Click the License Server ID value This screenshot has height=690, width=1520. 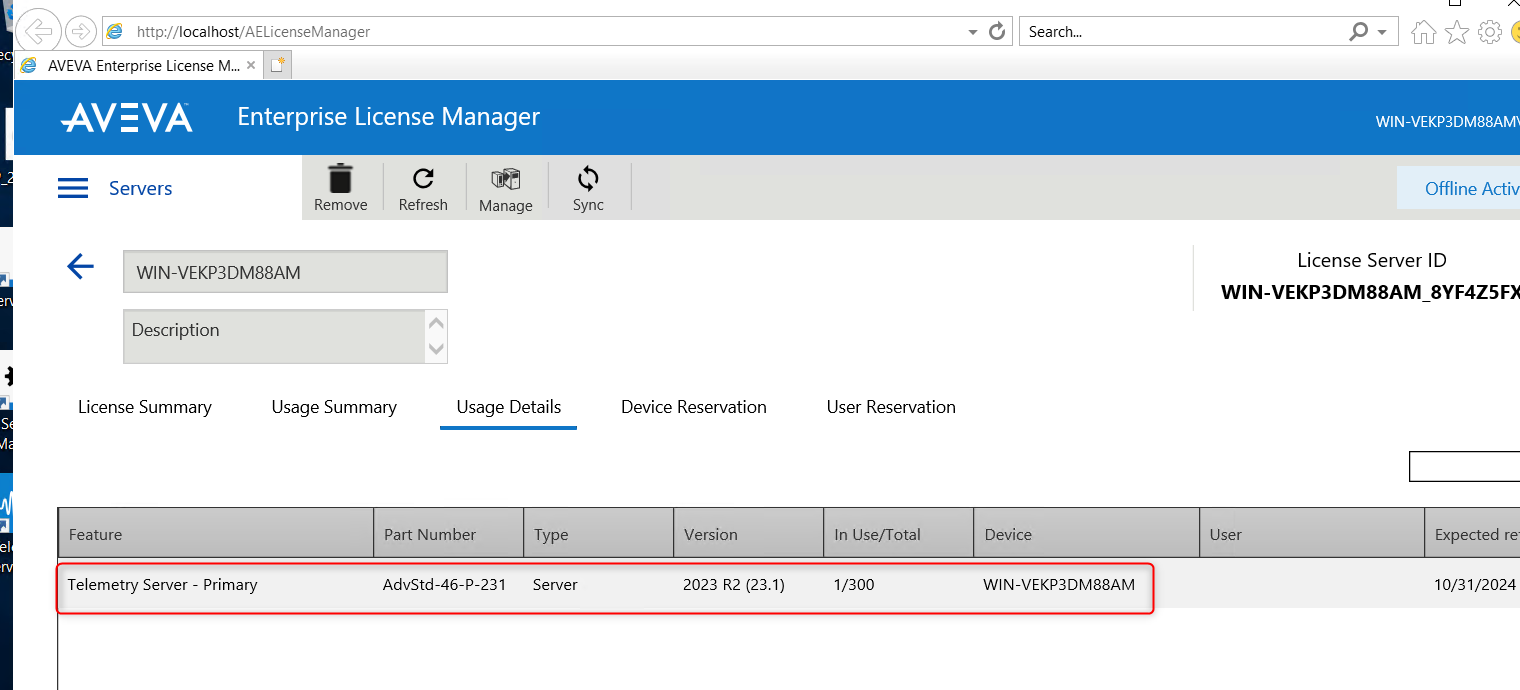click(x=1370, y=294)
